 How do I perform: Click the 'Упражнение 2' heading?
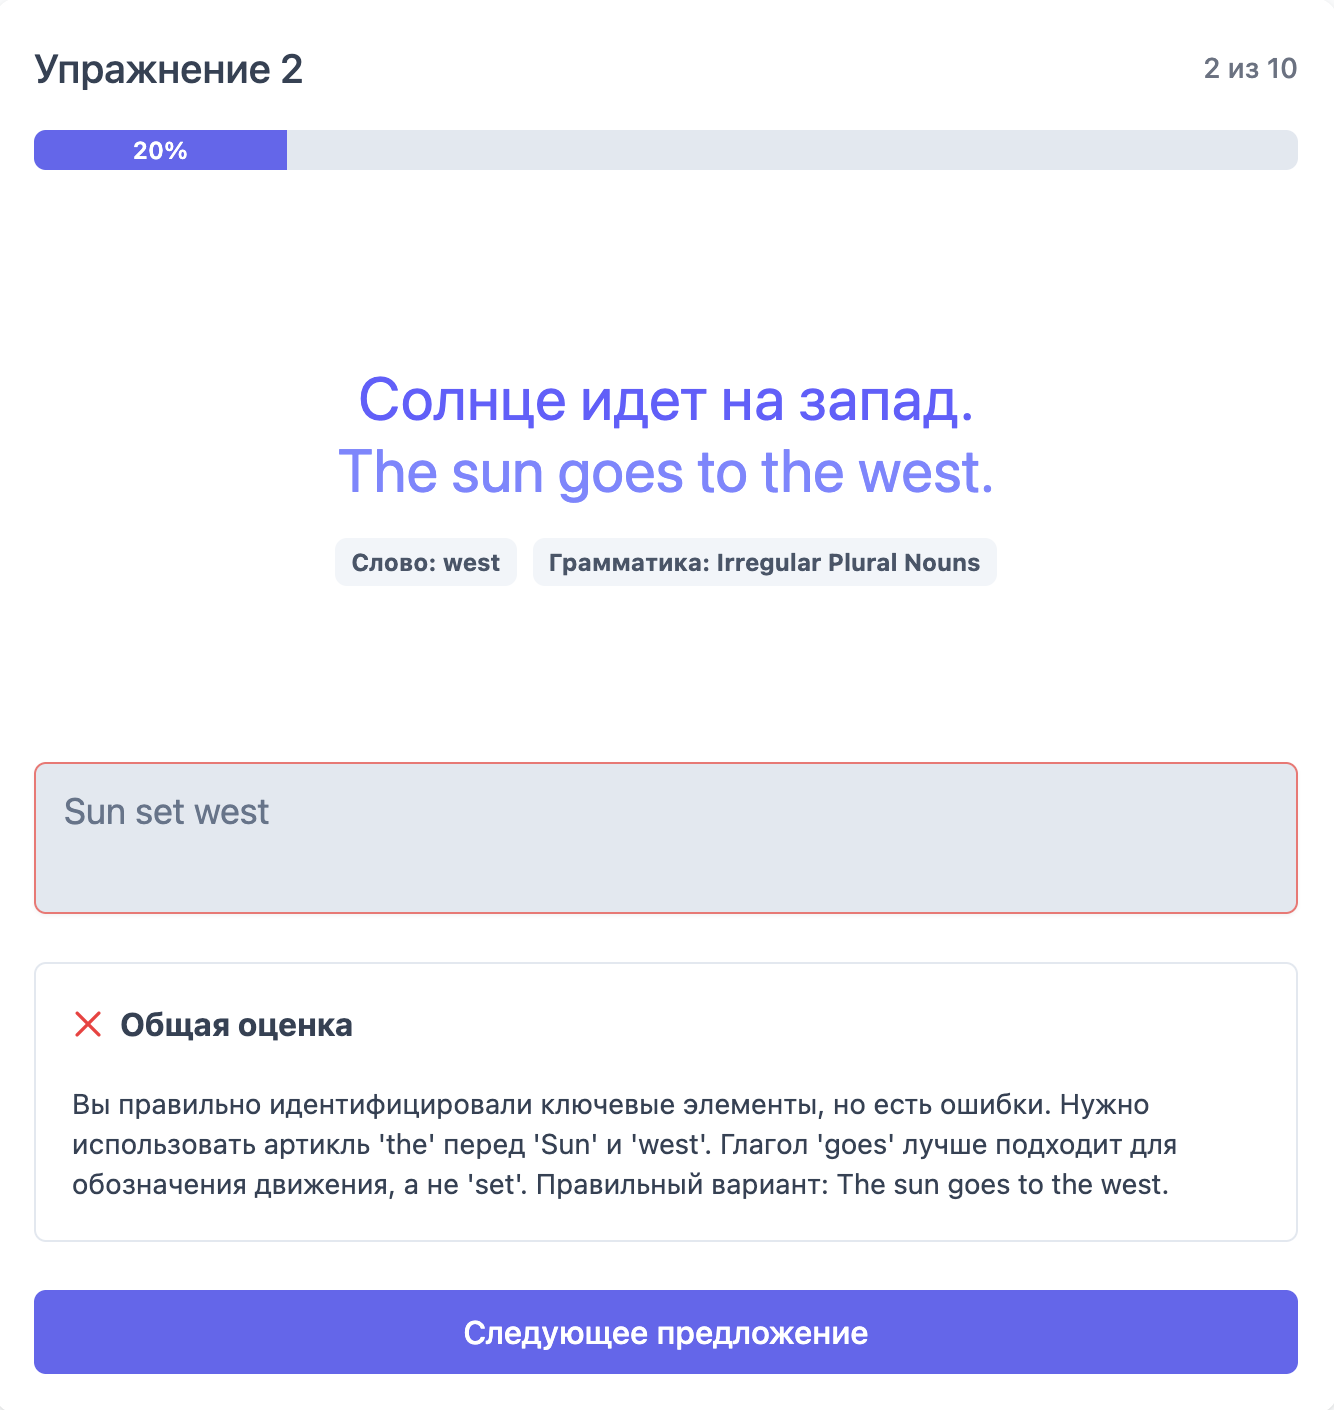coord(168,69)
